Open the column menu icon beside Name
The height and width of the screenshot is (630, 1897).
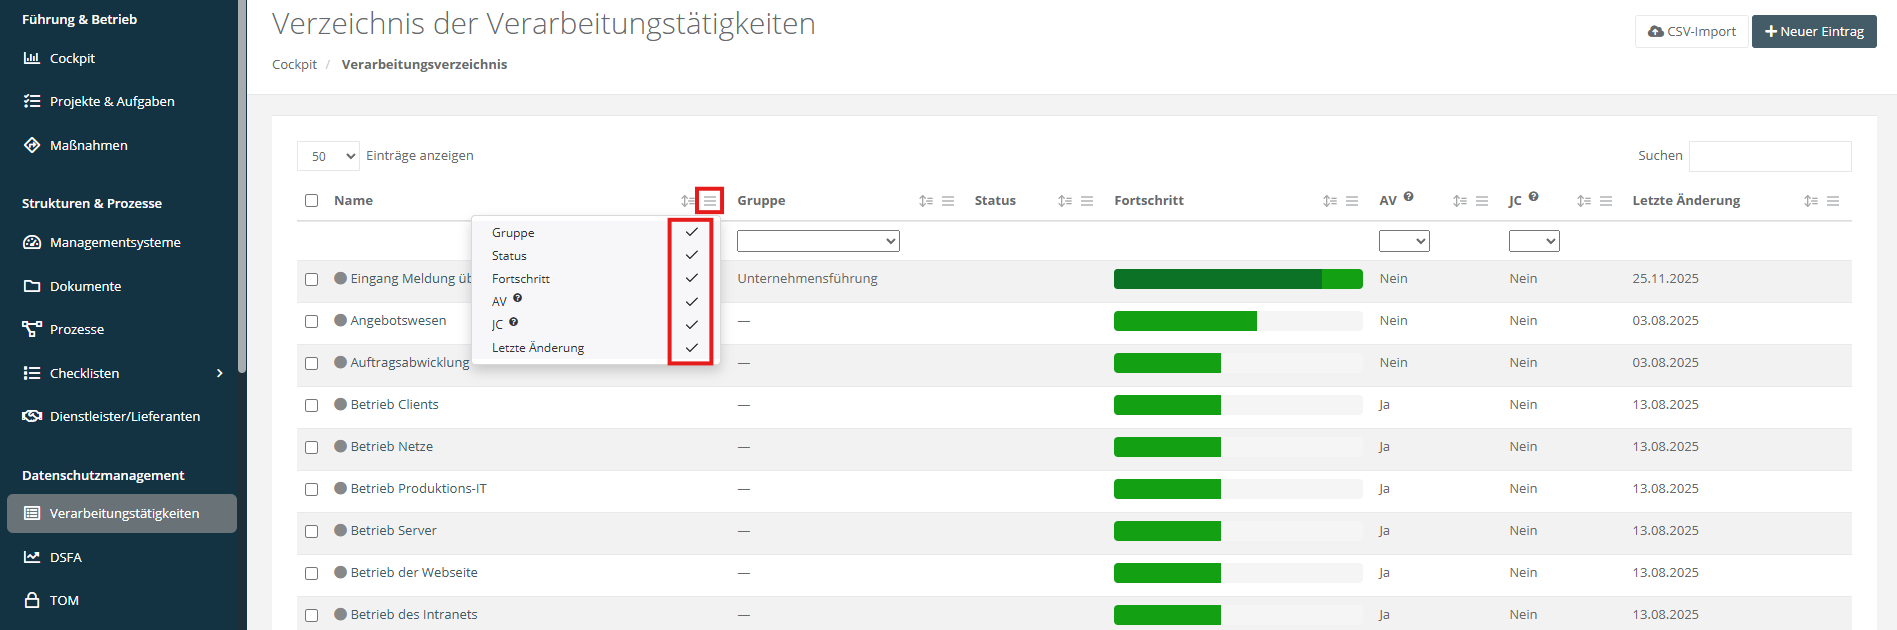709,201
